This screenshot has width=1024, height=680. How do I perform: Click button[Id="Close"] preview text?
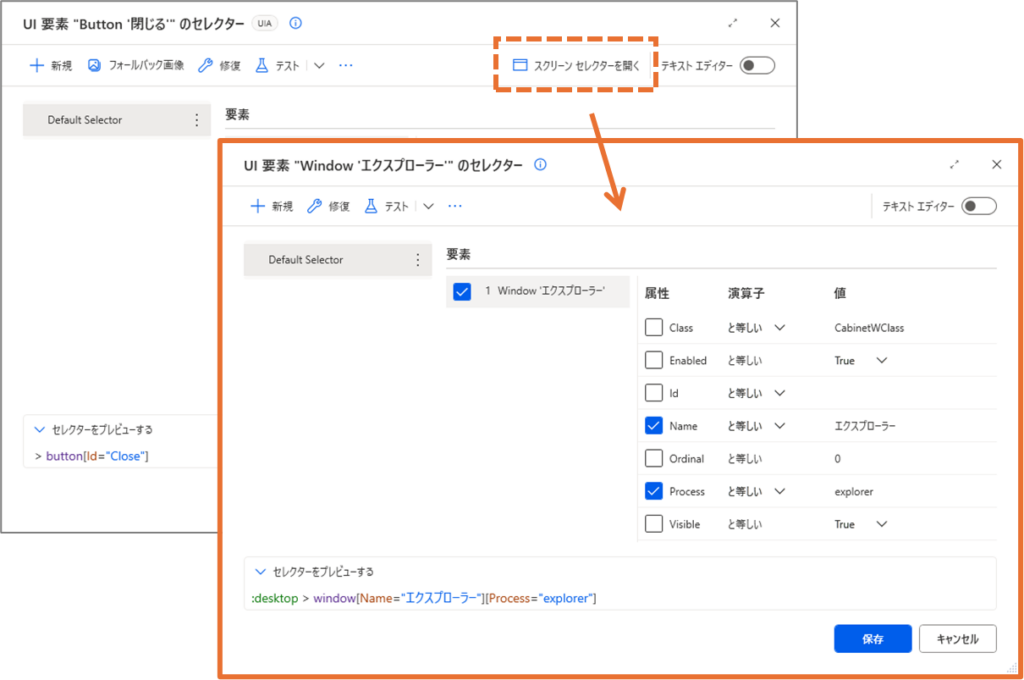(97, 456)
